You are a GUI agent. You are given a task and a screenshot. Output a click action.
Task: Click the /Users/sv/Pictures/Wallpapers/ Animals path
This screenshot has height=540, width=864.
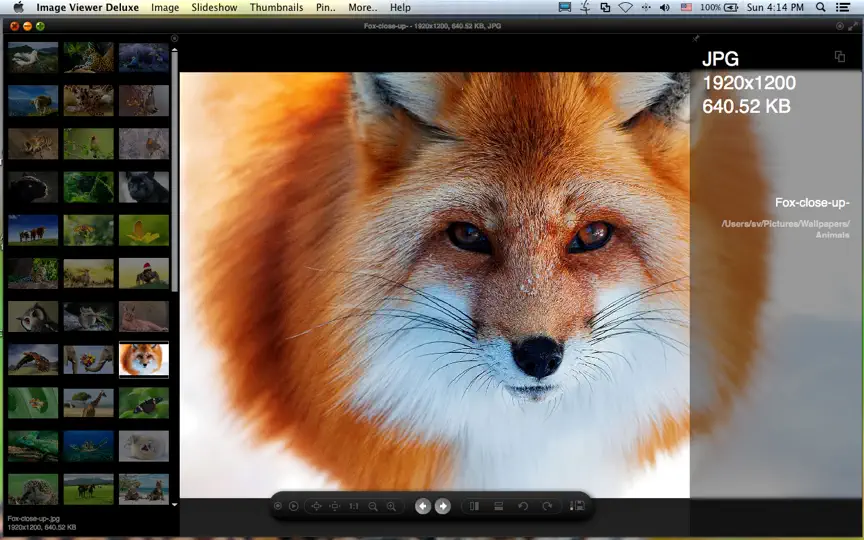(786, 229)
